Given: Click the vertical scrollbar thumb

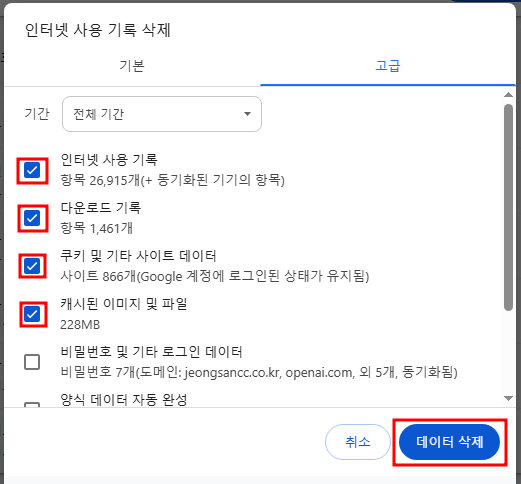Looking at the screenshot, I should pyautogui.click(x=508, y=208).
